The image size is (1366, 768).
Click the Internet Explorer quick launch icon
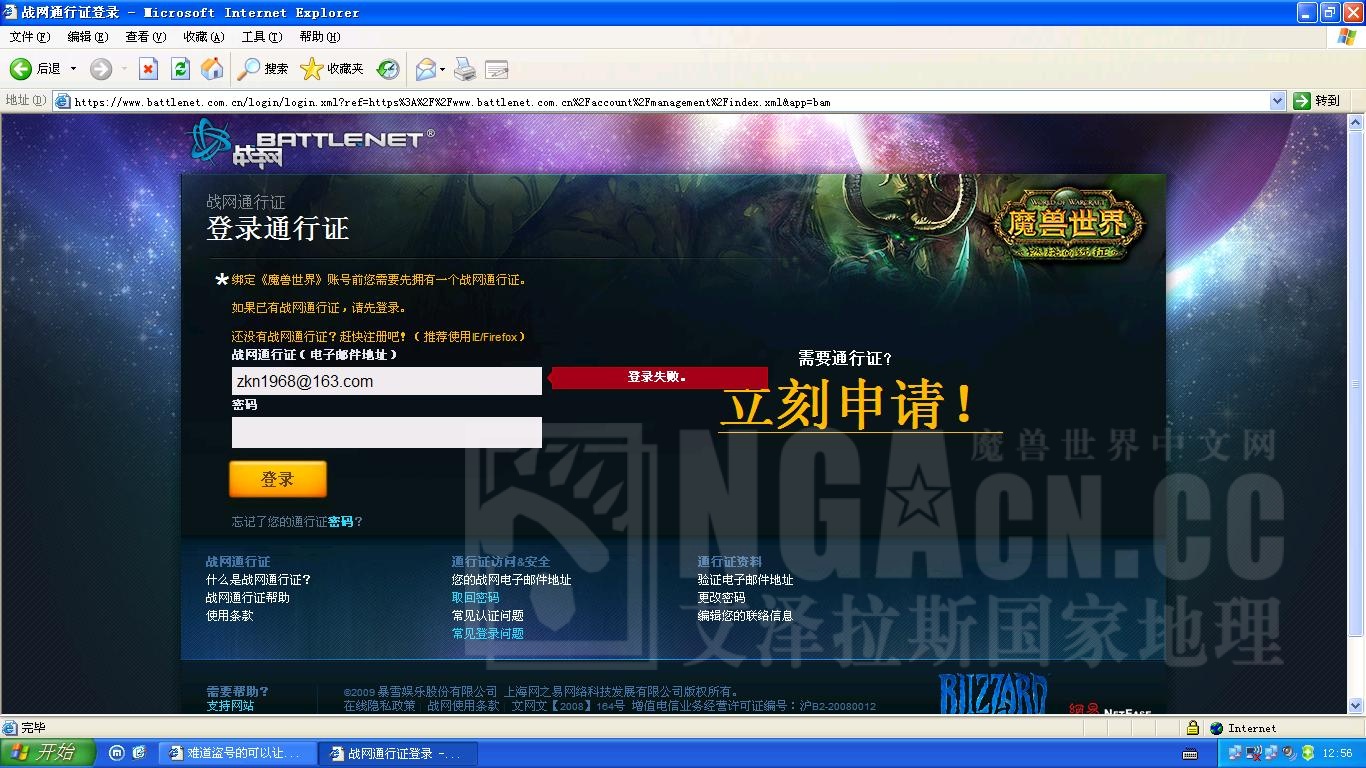pyautogui.click(x=139, y=753)
